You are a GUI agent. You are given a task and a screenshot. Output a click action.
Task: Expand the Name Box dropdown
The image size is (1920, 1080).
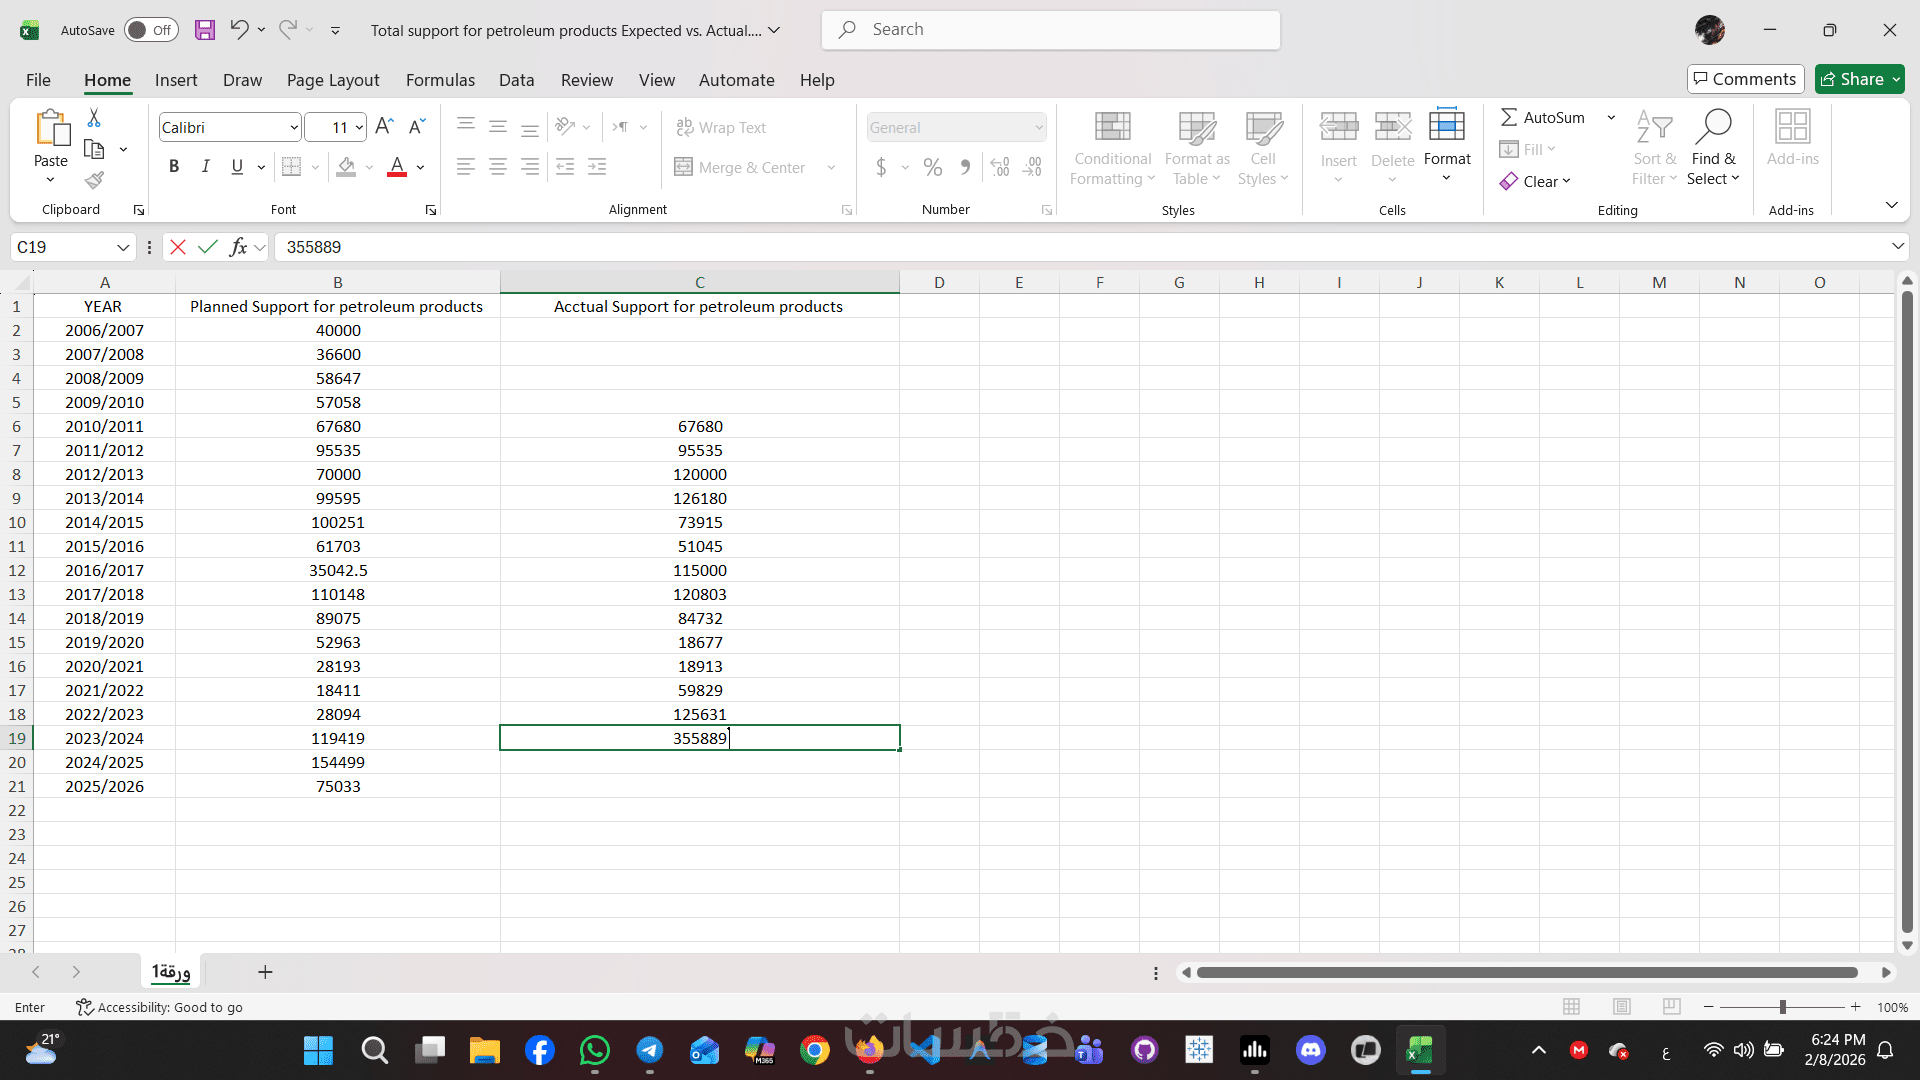click(x=123, y=247)
